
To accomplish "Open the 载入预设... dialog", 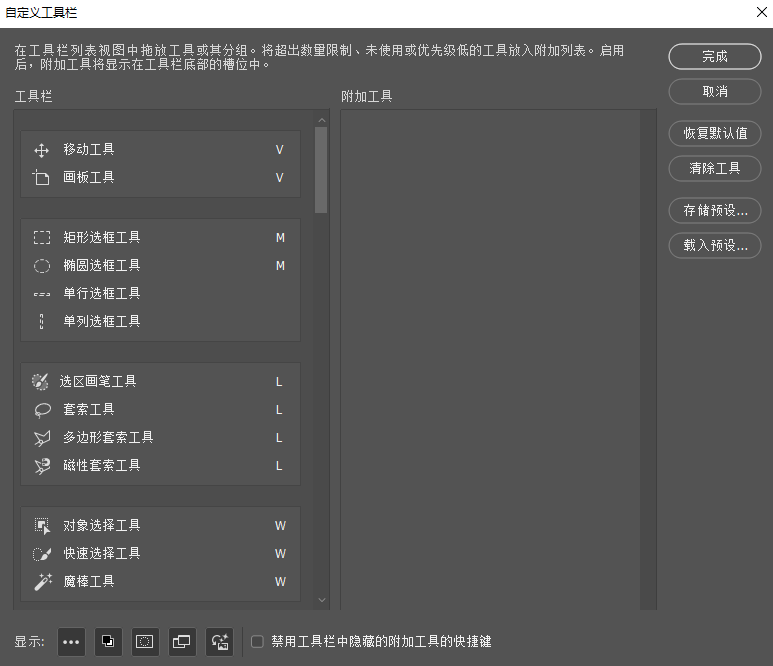I will (714, 245).
